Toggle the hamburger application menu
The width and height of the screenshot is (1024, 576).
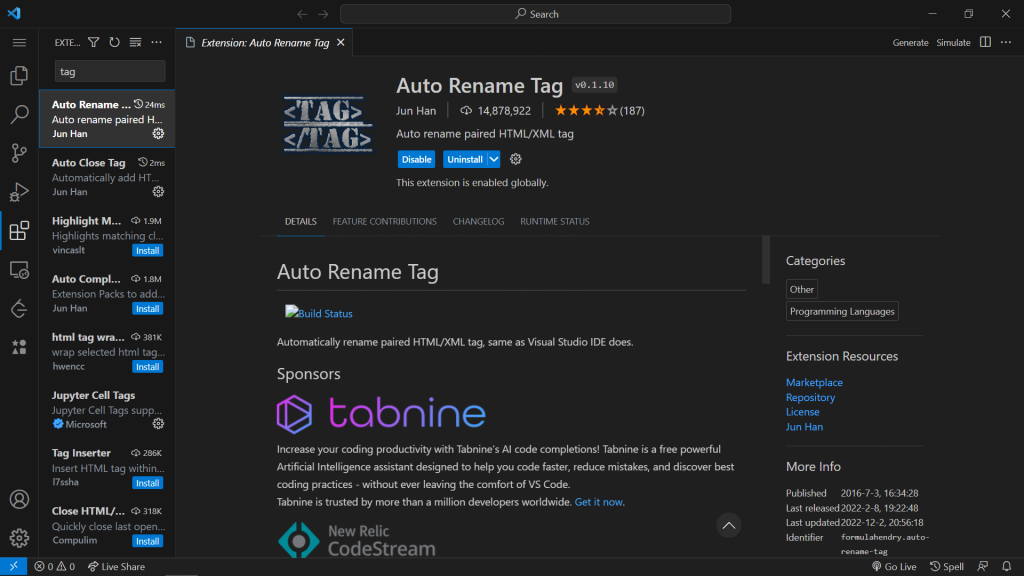(x=19, y=42)
